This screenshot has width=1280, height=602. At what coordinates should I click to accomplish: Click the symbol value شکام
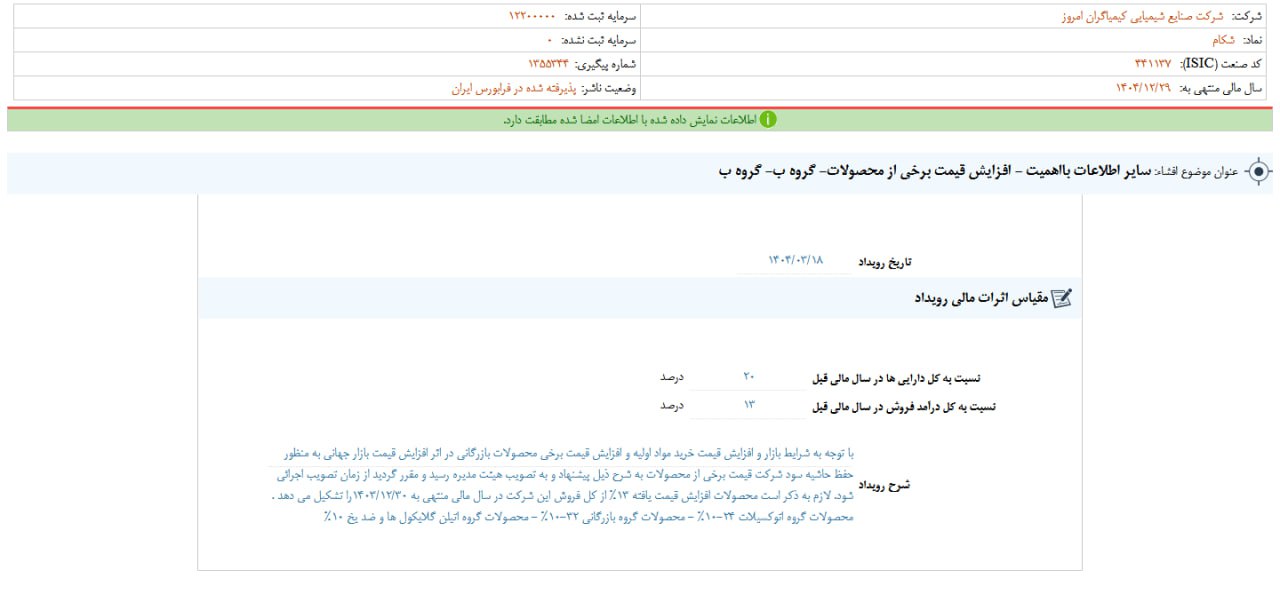[1223, 41]
